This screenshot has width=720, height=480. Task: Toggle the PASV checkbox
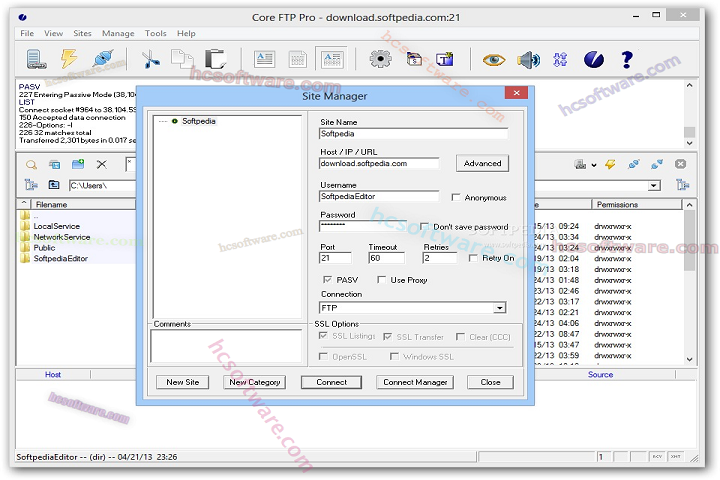(327, 280)
